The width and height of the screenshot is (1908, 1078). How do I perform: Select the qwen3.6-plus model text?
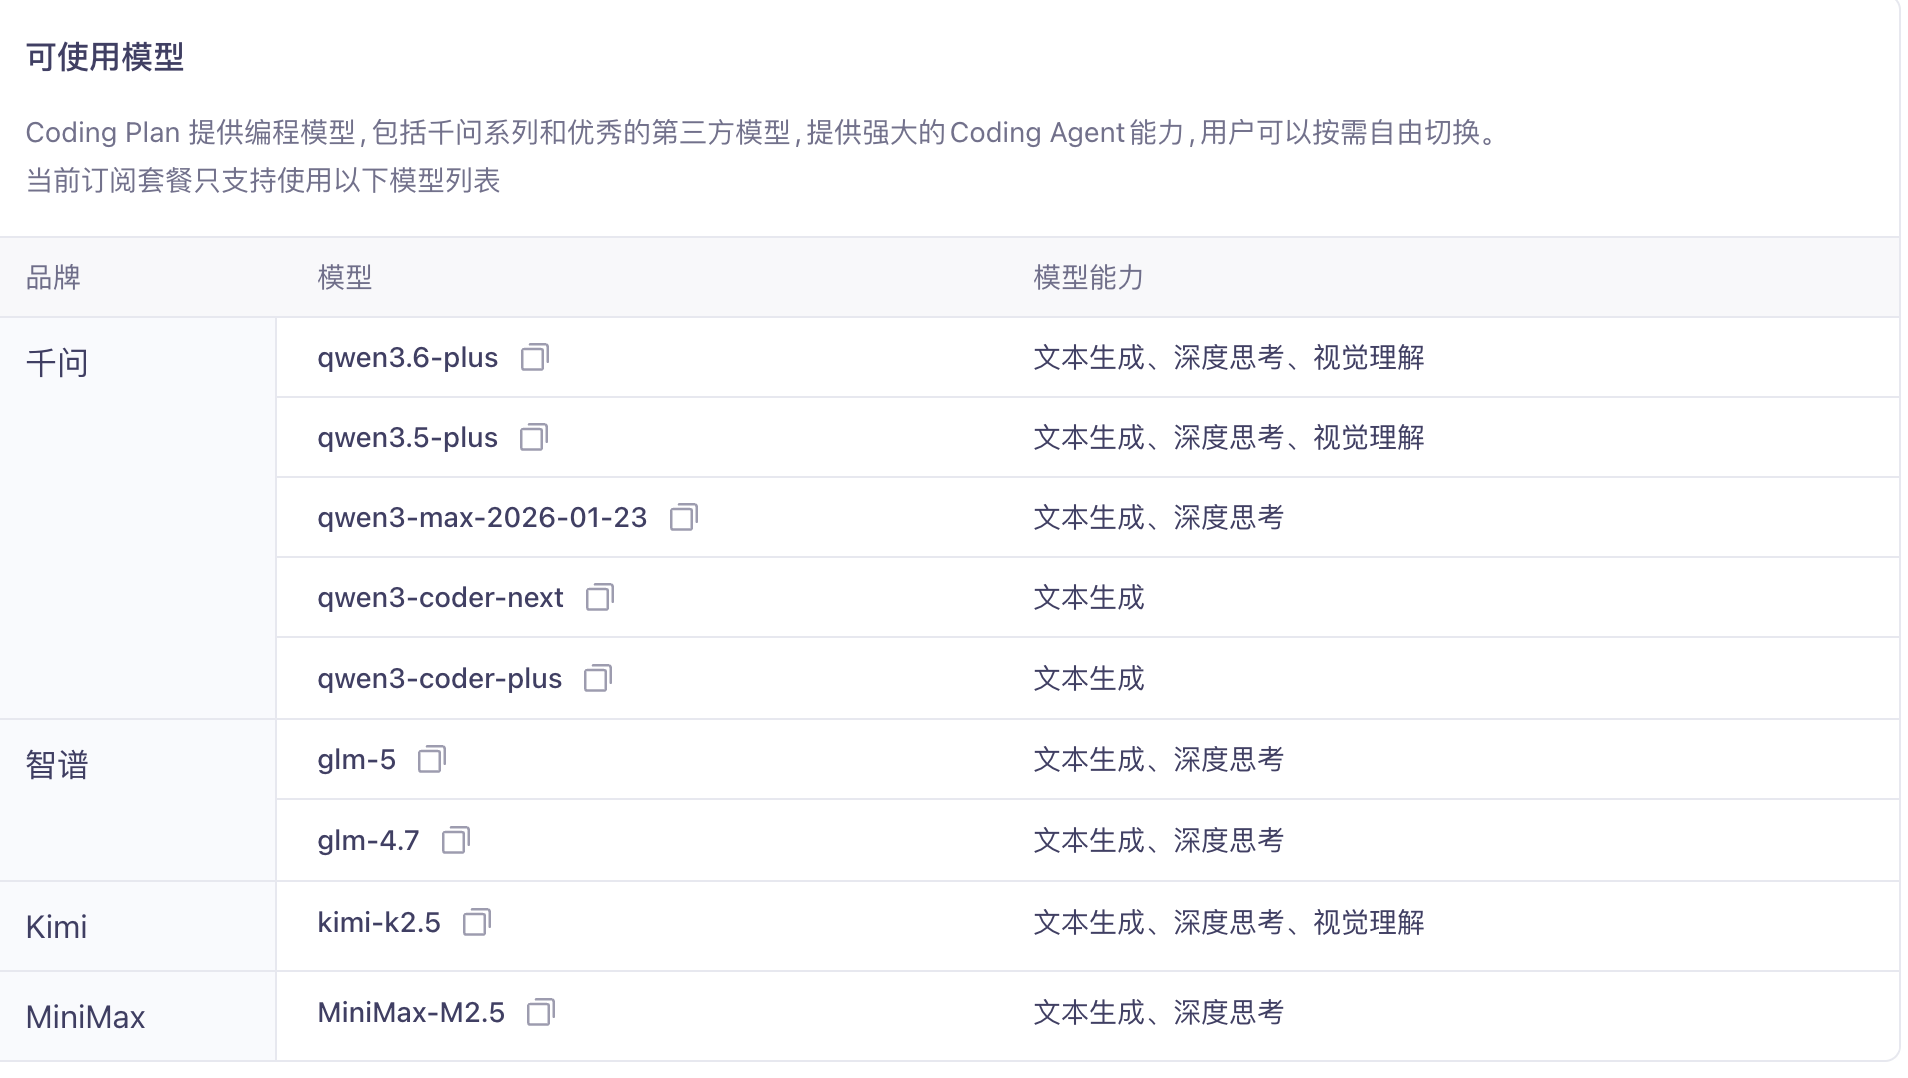[407, 358]
